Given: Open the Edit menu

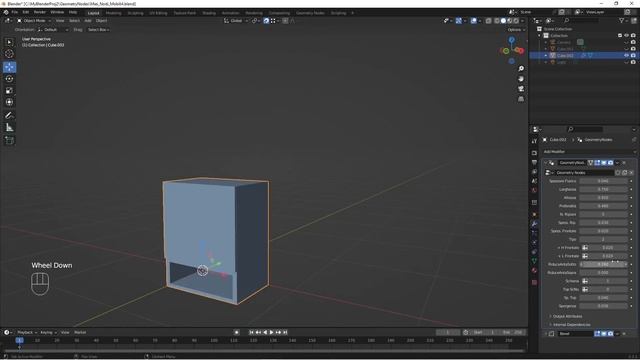Looking at the screenshot, I should 26,12.
